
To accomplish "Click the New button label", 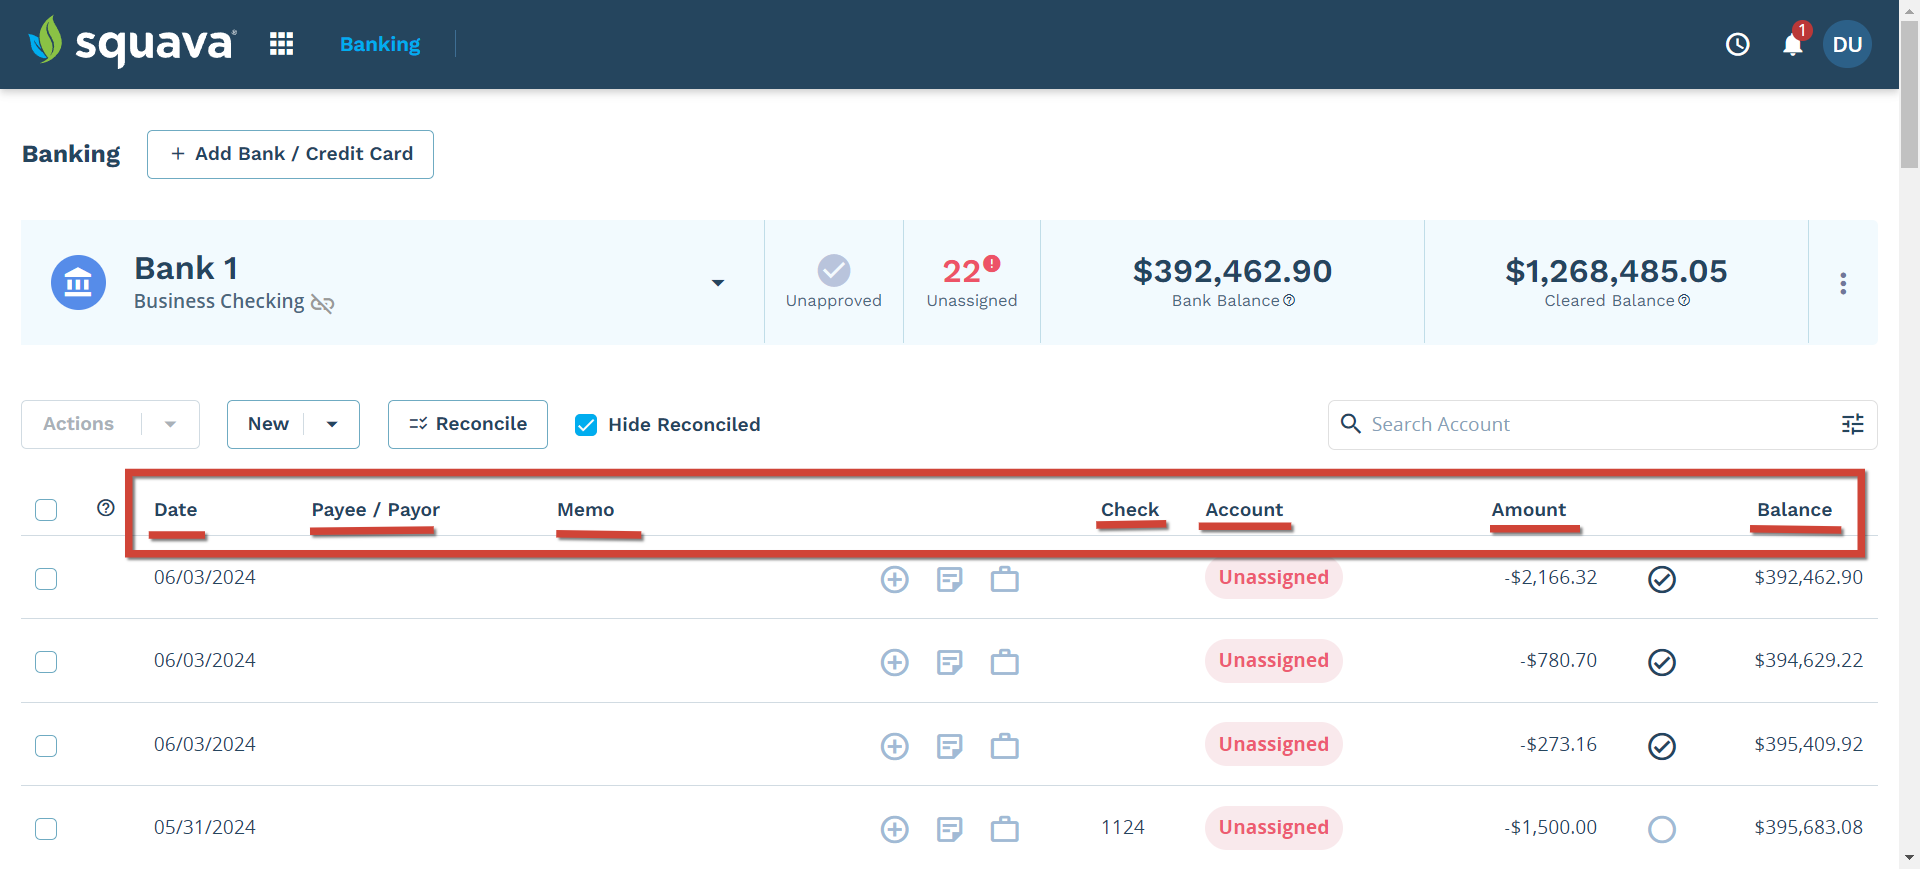I will (x=268, y=424).
